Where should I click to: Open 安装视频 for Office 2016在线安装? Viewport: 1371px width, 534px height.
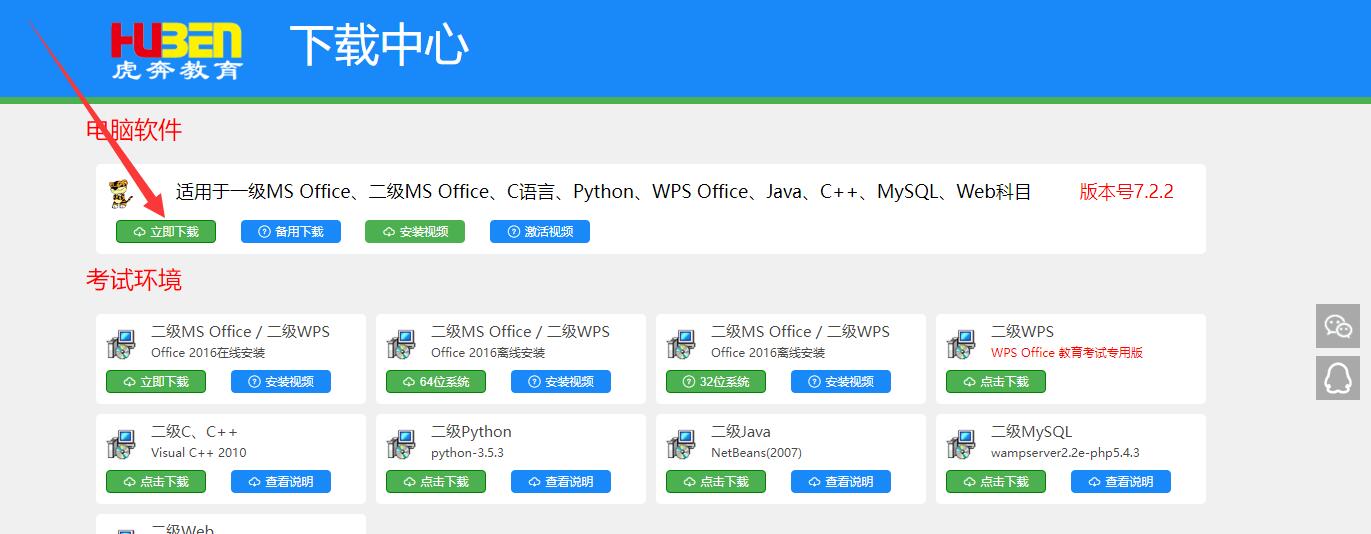[281, 382]
